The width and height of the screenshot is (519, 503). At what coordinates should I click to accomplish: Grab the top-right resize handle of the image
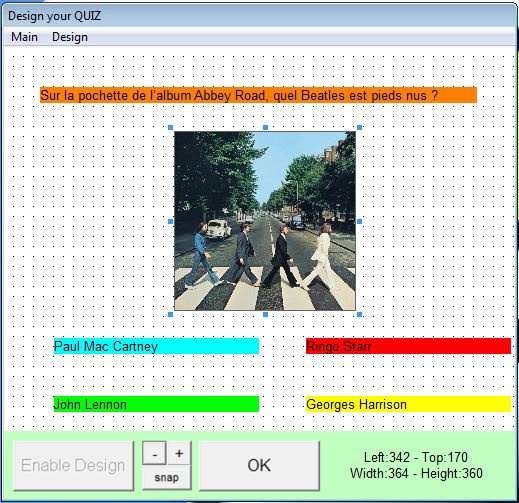point(359,127)
